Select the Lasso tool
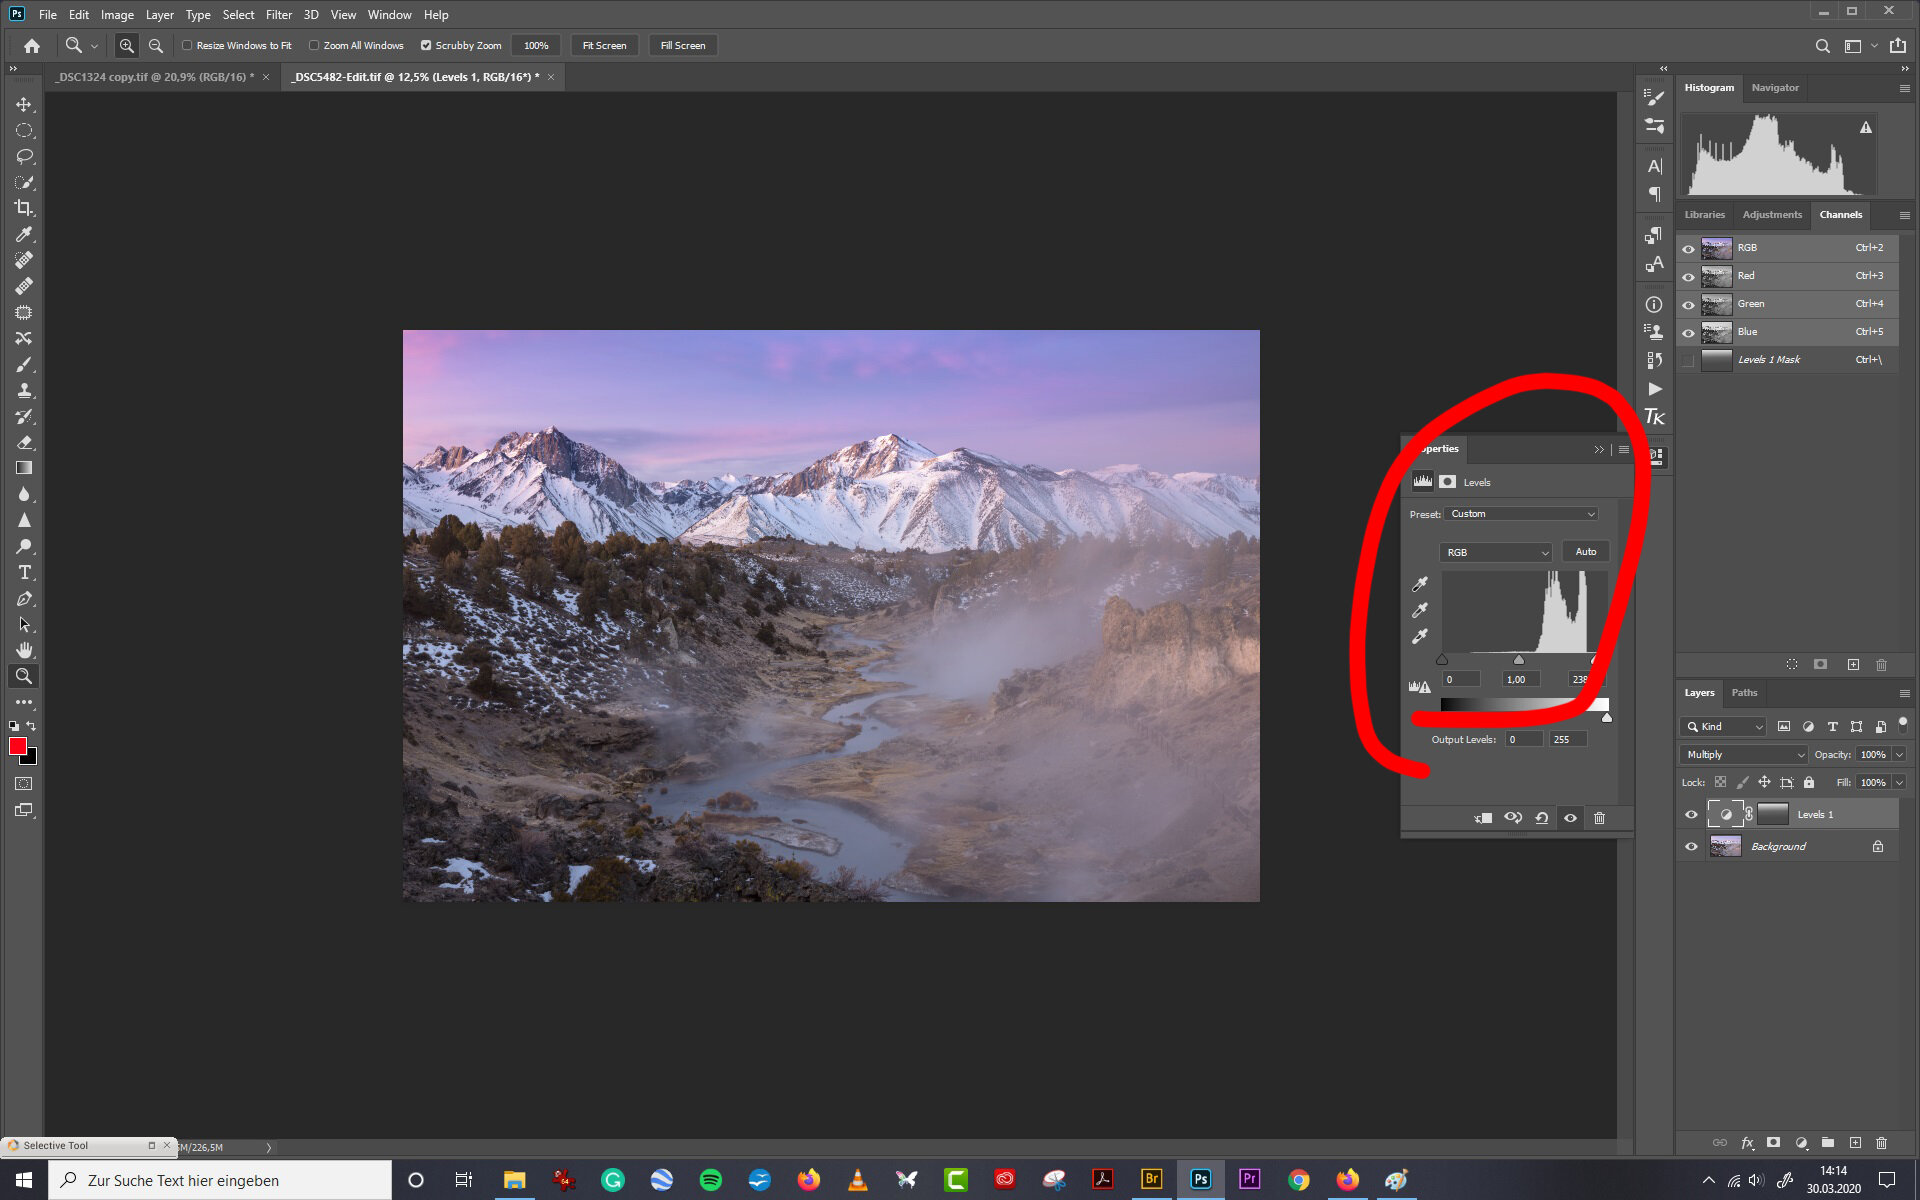The width and height of the screenshot is (1920, 1200). point(23,156)
